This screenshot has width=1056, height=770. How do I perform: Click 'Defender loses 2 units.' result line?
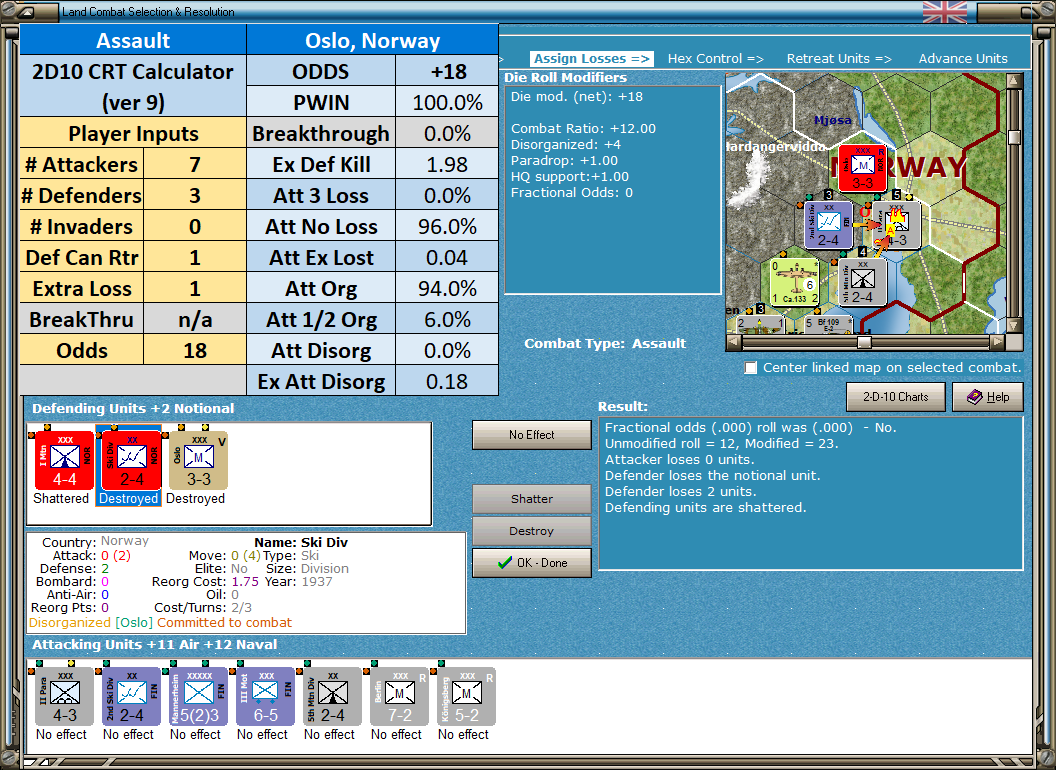pyautogui.click(x=680, y=492)
